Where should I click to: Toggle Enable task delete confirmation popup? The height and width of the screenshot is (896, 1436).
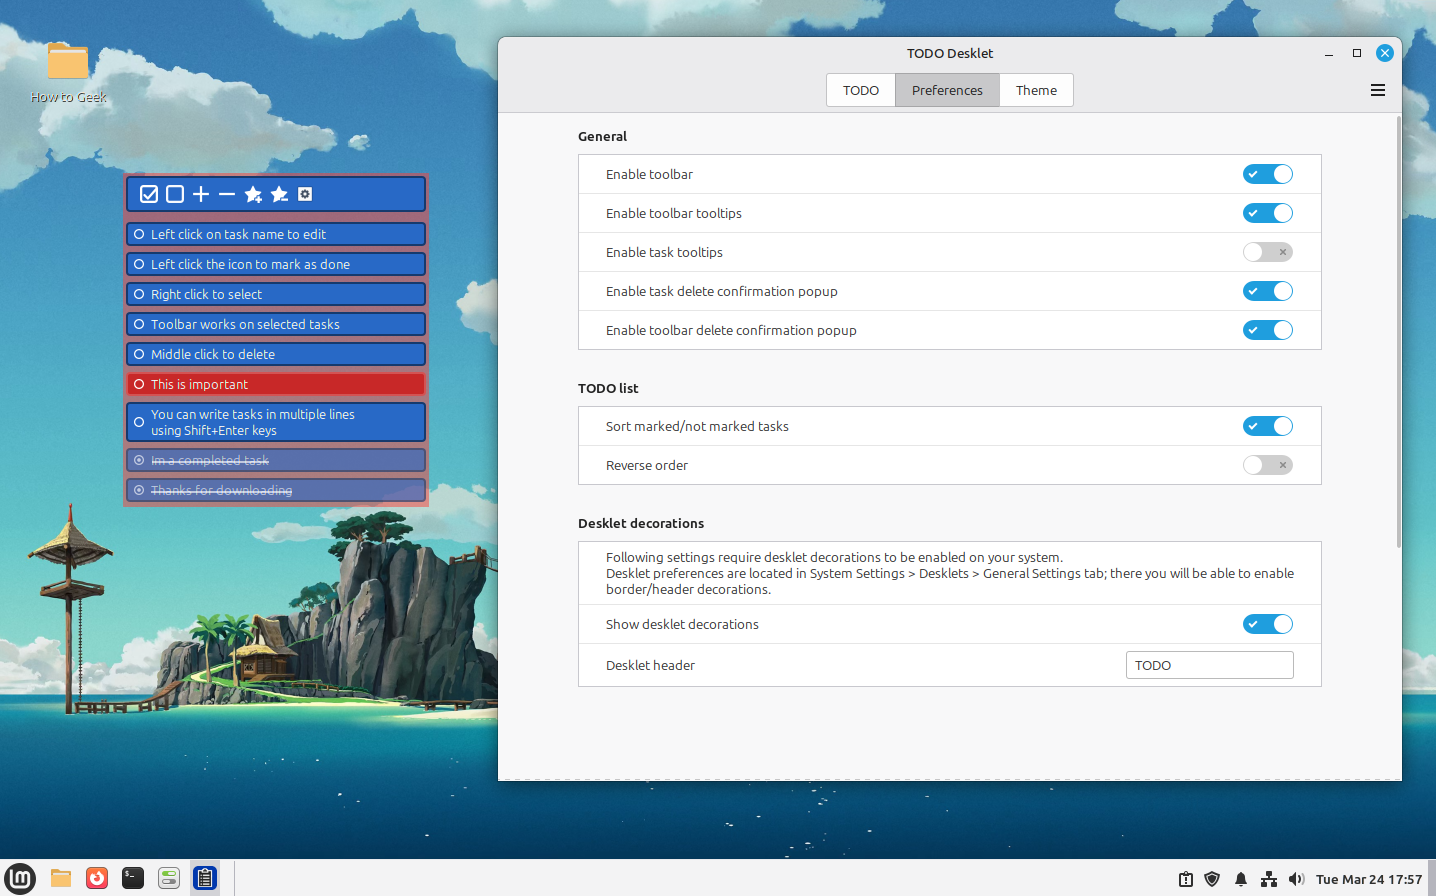tap(1268, 291)
